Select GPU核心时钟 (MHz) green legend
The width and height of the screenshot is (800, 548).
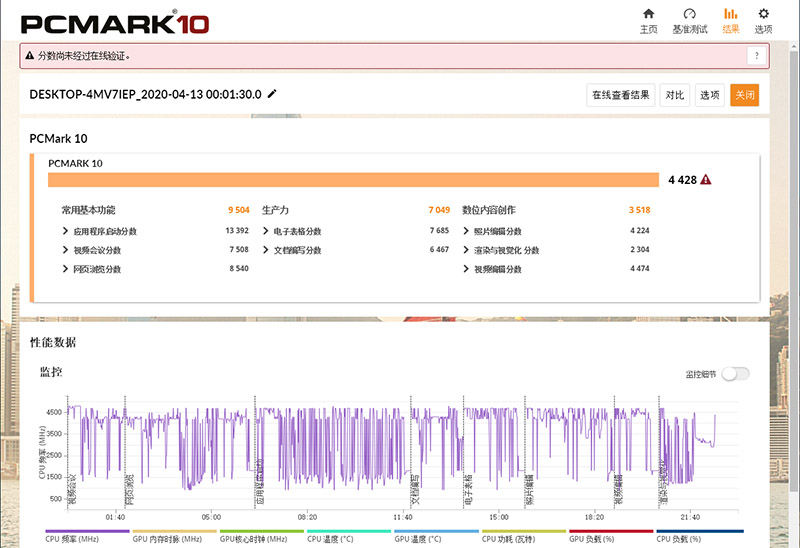click(262, 536)
